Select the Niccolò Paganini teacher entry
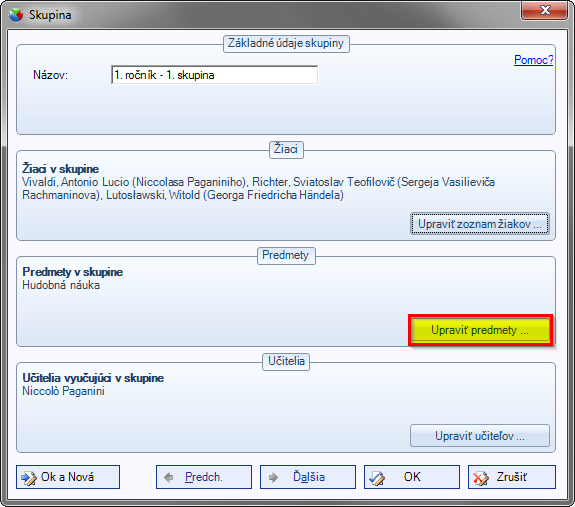This screenshot has width=575, height=507. (63, 391)
